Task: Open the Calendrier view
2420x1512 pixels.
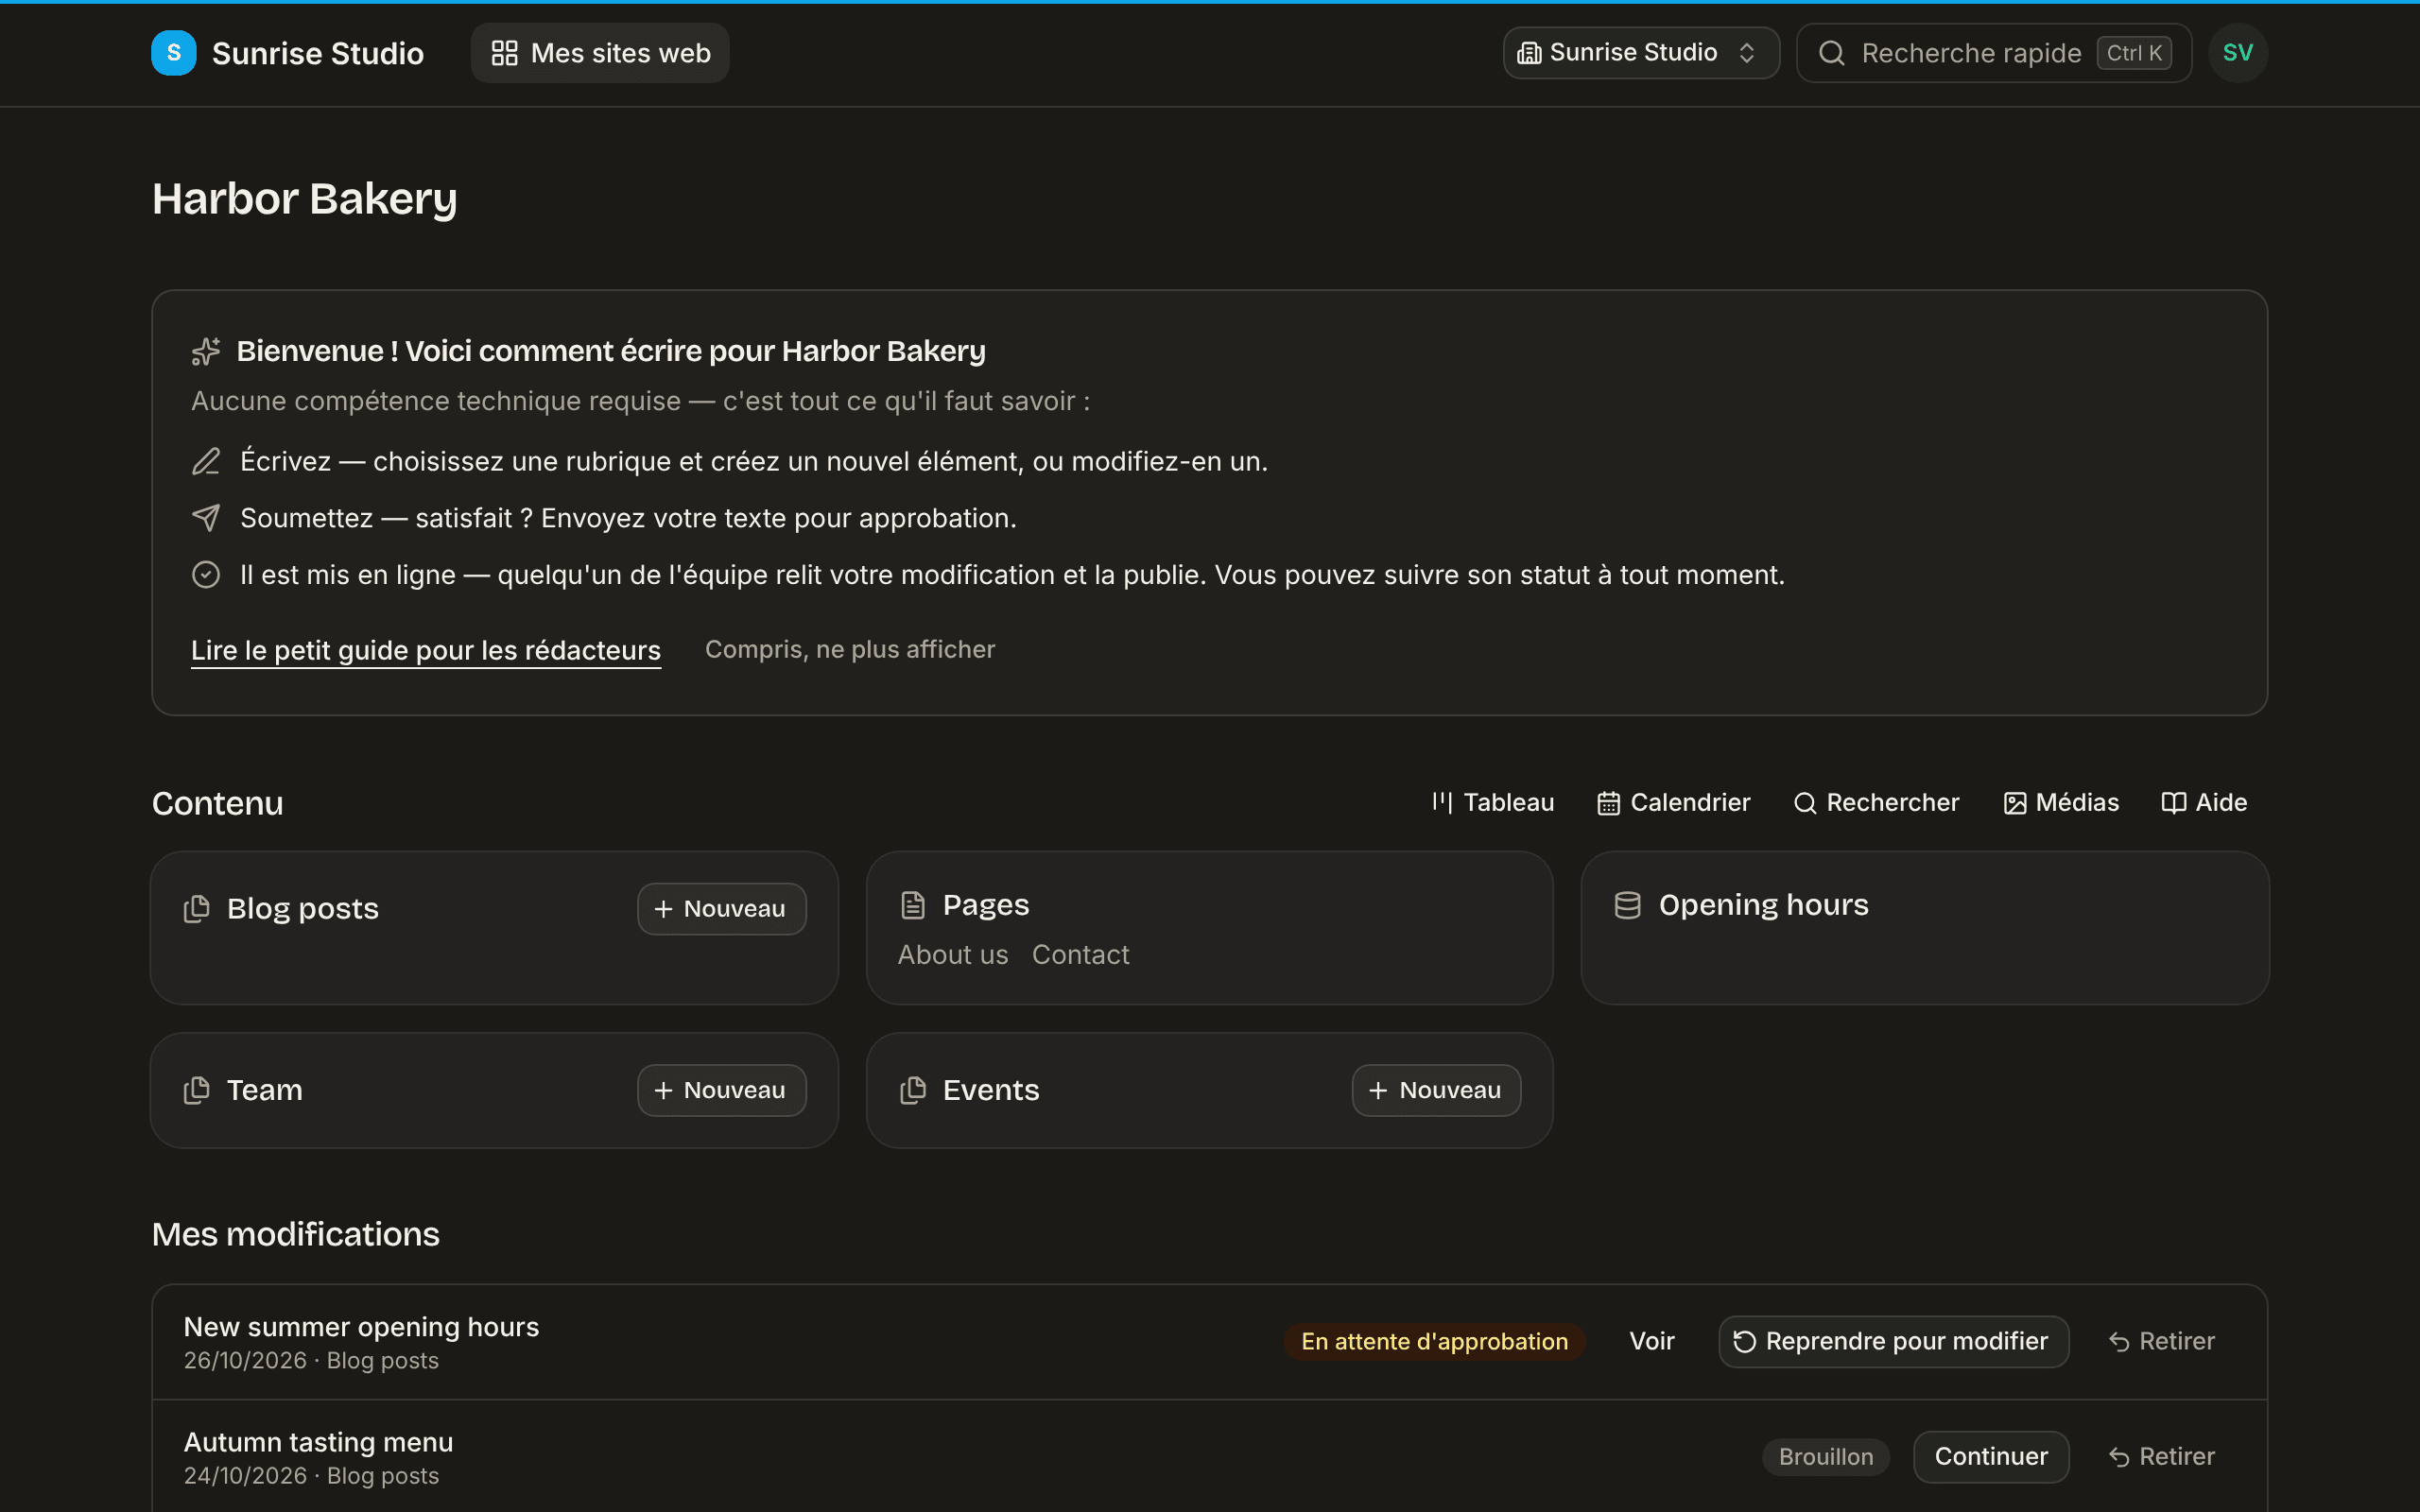Action: 1674,802
